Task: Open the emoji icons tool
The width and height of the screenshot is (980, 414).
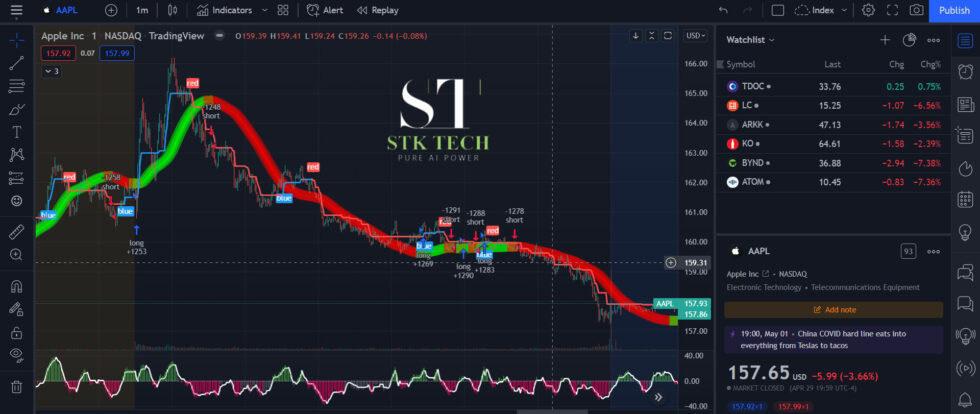Action: [x=16, y=201]
